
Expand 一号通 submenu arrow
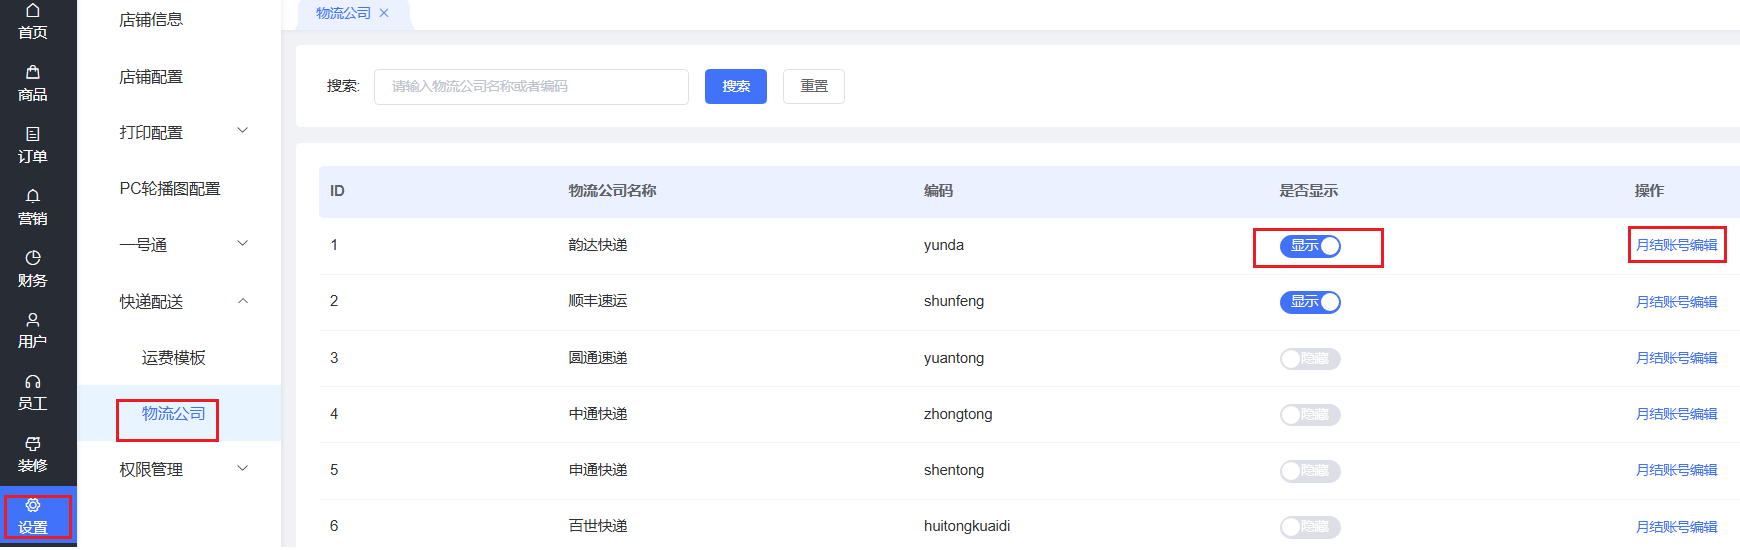click(x=242, y=244)
